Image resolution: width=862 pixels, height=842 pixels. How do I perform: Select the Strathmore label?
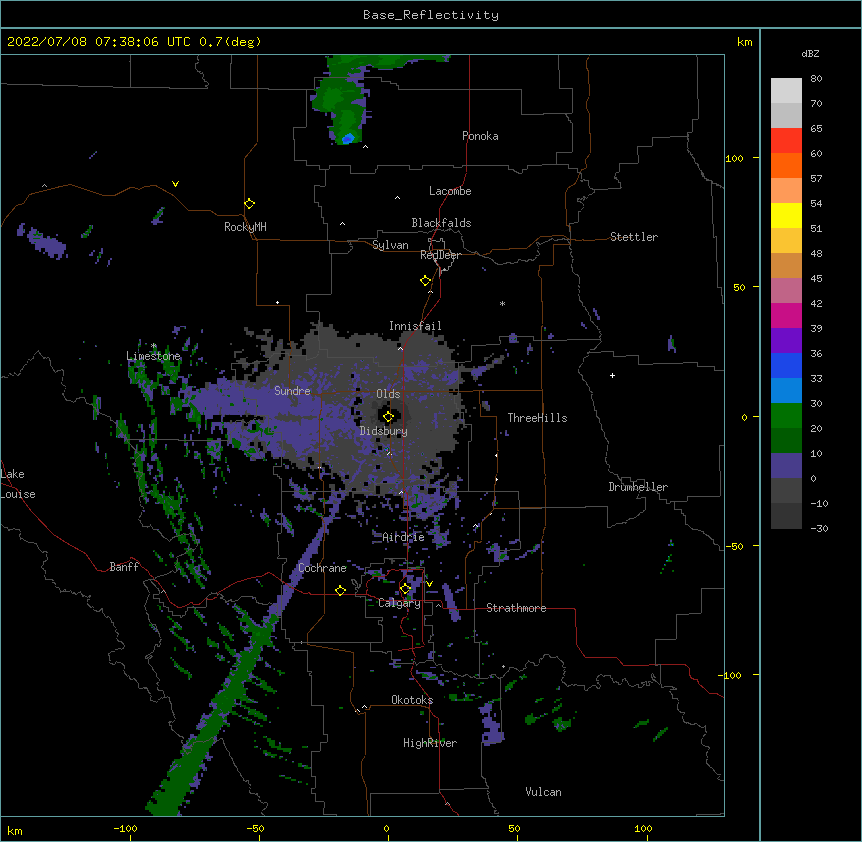click(x=516, y=608)
